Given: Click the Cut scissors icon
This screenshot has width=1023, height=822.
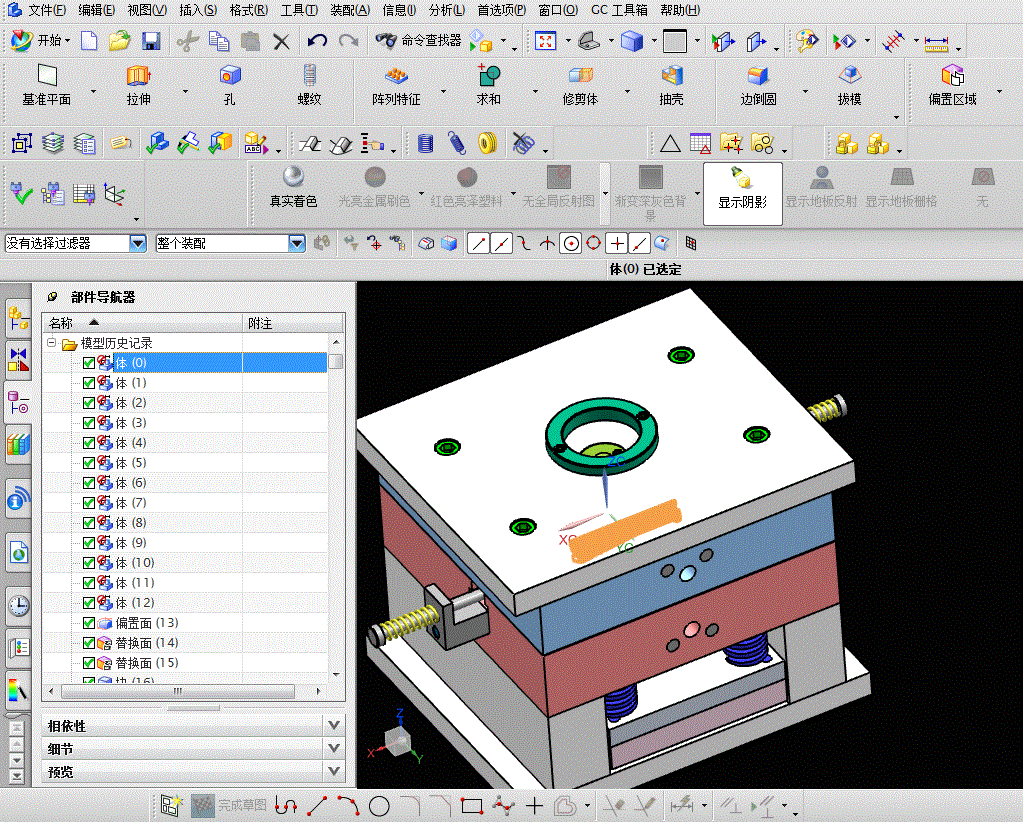Looking at the screenshot, I should click(x=188, y=42).
